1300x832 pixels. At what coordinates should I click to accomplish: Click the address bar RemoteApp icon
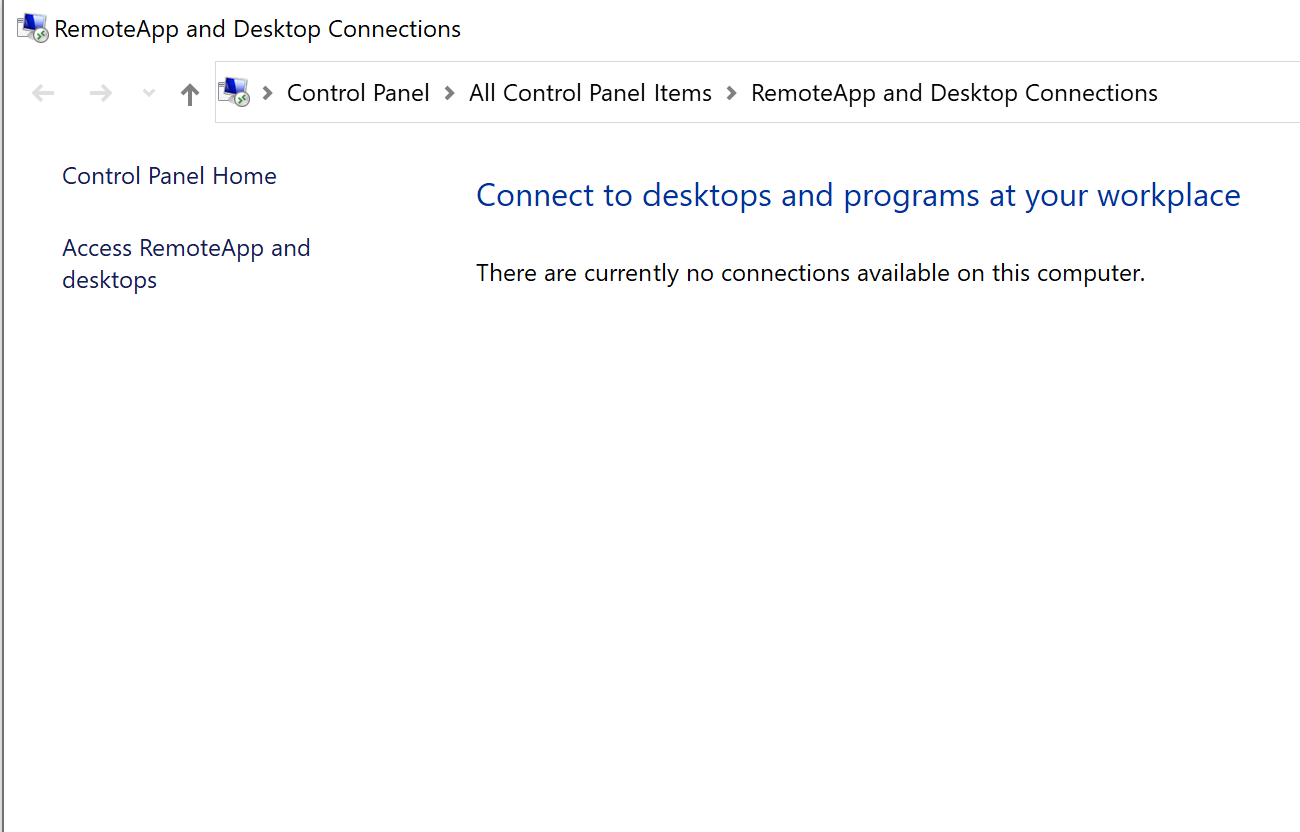[234, 92]
